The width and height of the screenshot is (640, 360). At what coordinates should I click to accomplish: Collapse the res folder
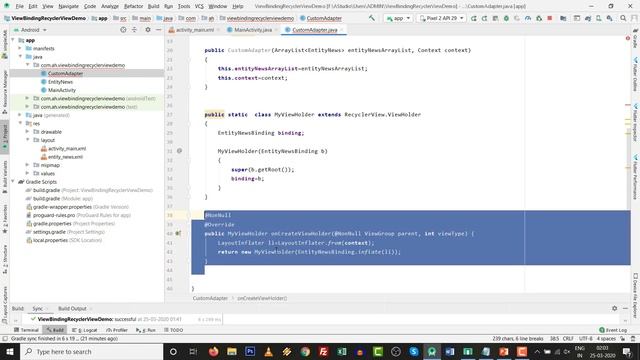pos(20,123)
